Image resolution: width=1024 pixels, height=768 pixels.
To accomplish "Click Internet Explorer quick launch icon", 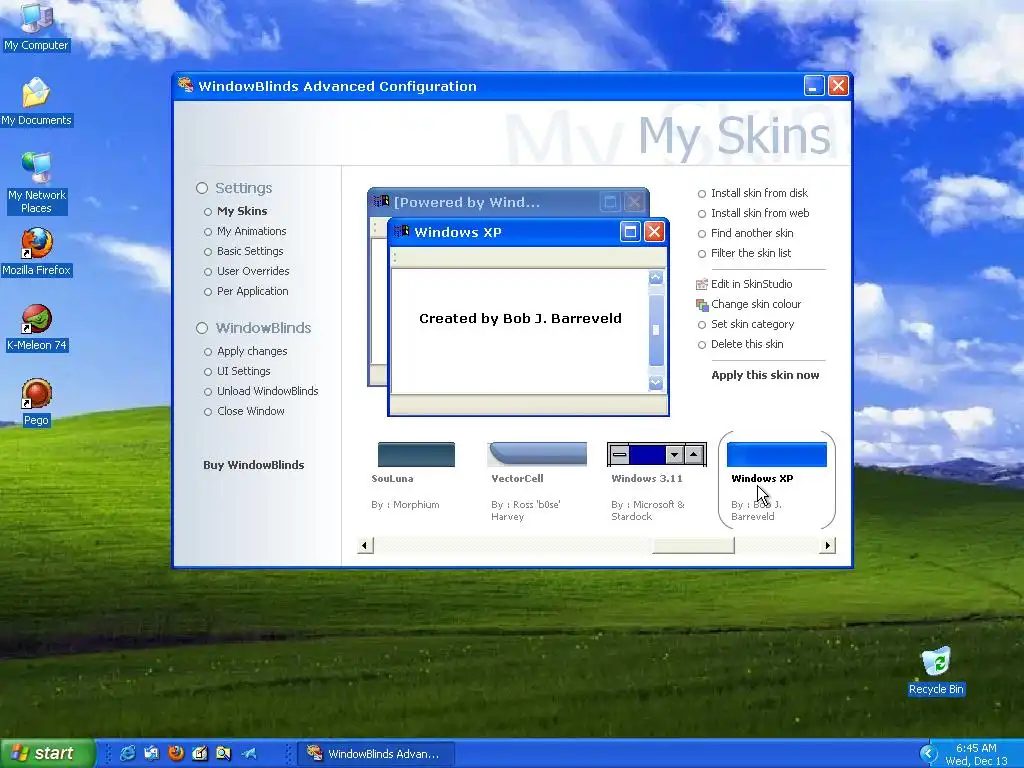I will (x=127, y=753).
